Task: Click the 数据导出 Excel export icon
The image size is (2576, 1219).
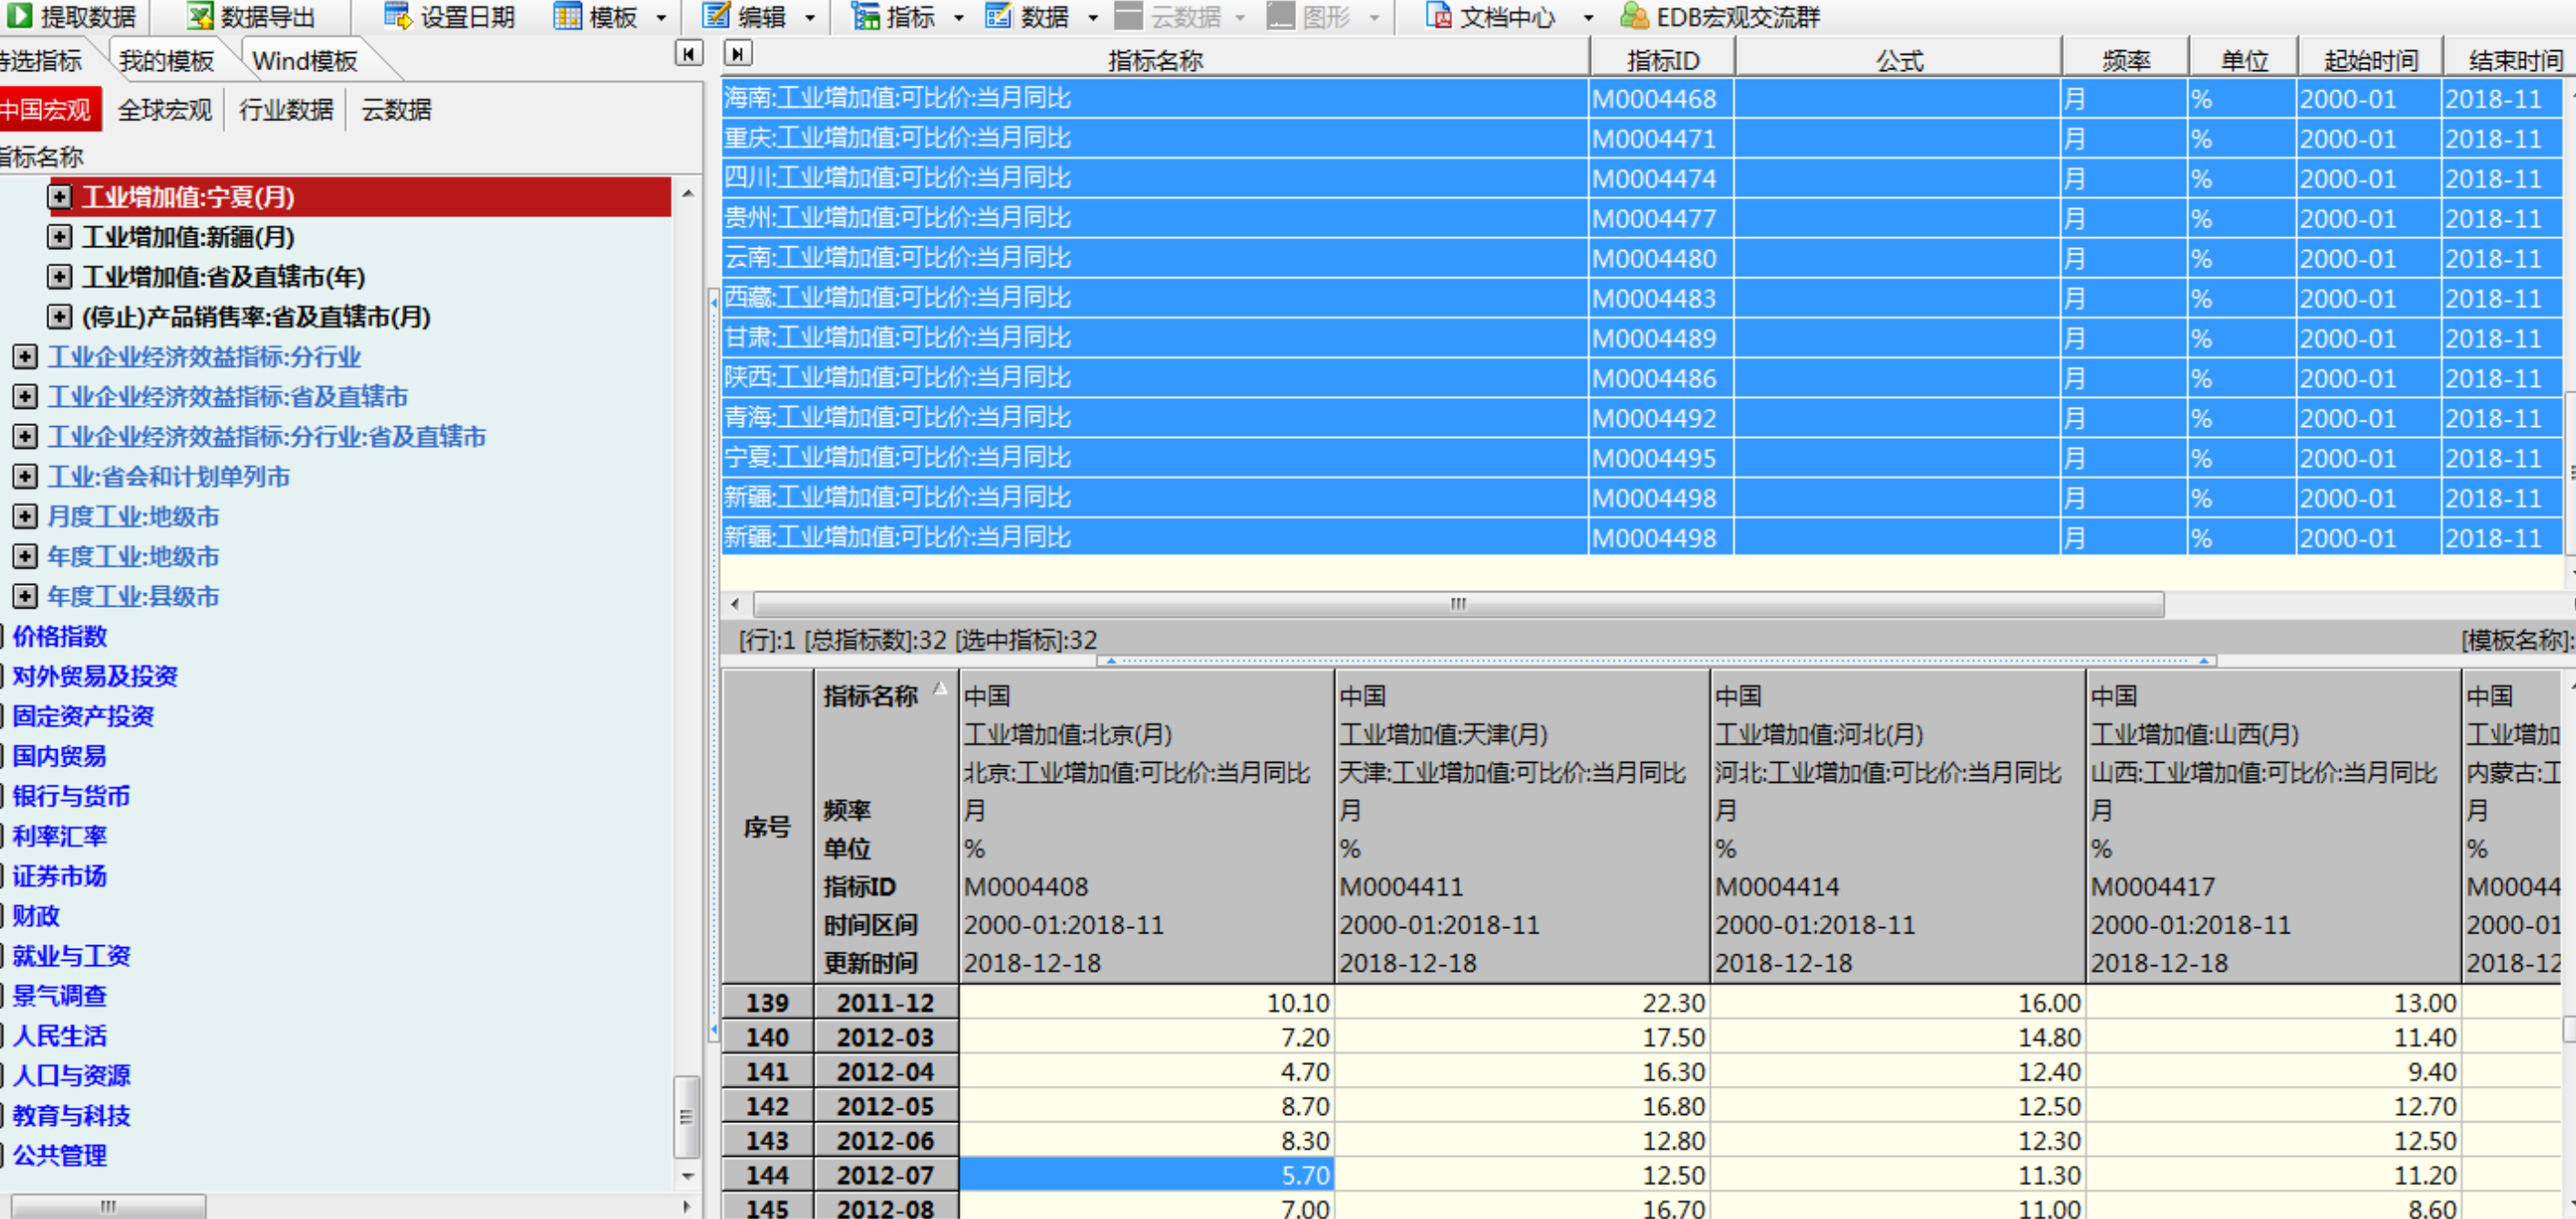Action: click(x=200, y=15)
